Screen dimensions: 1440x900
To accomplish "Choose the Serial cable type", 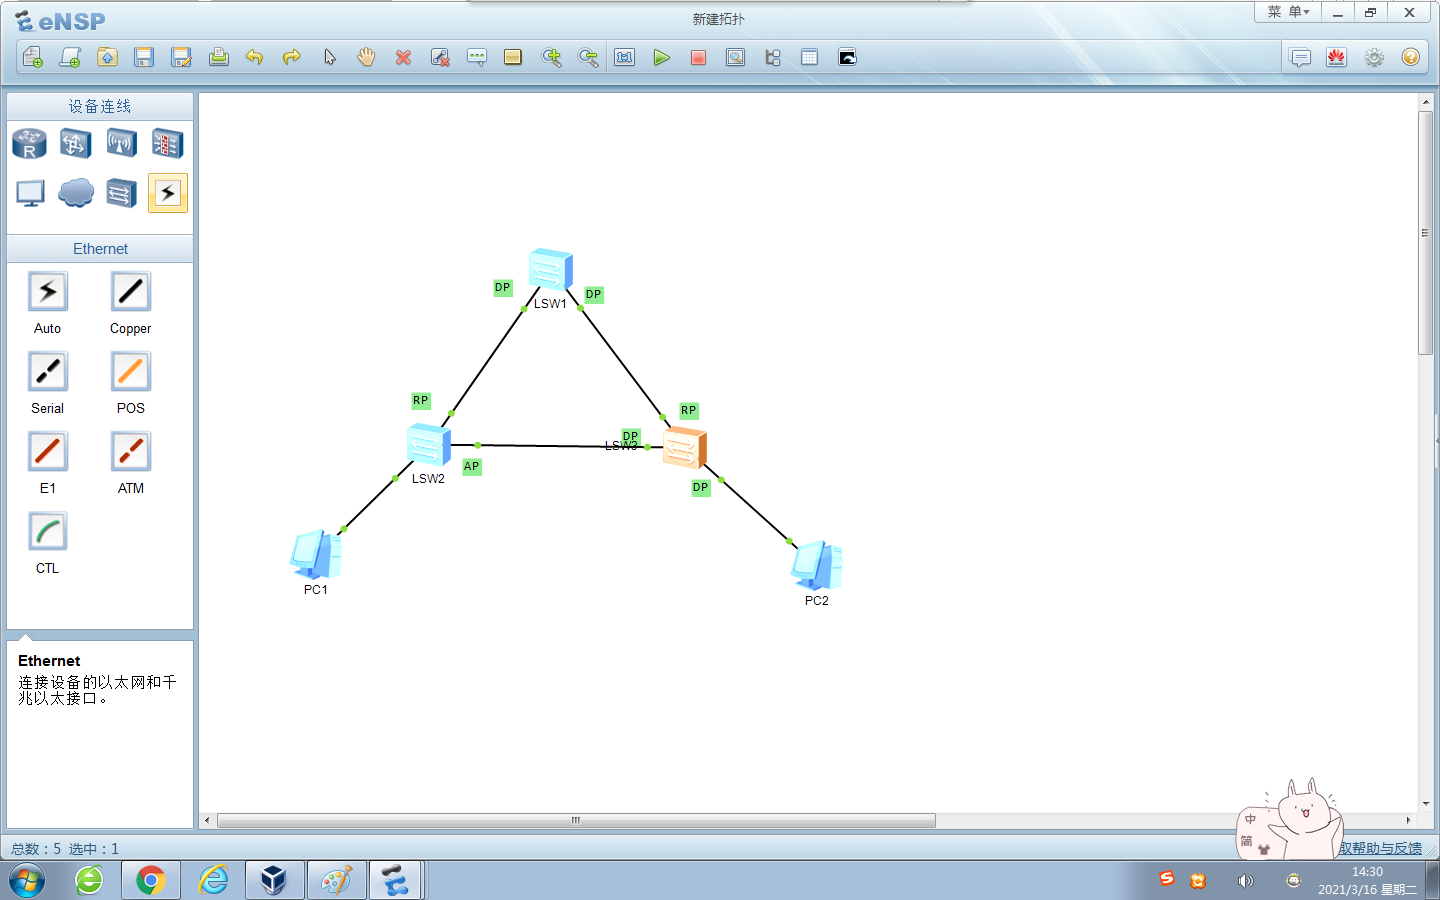I will tap(48, 372).
